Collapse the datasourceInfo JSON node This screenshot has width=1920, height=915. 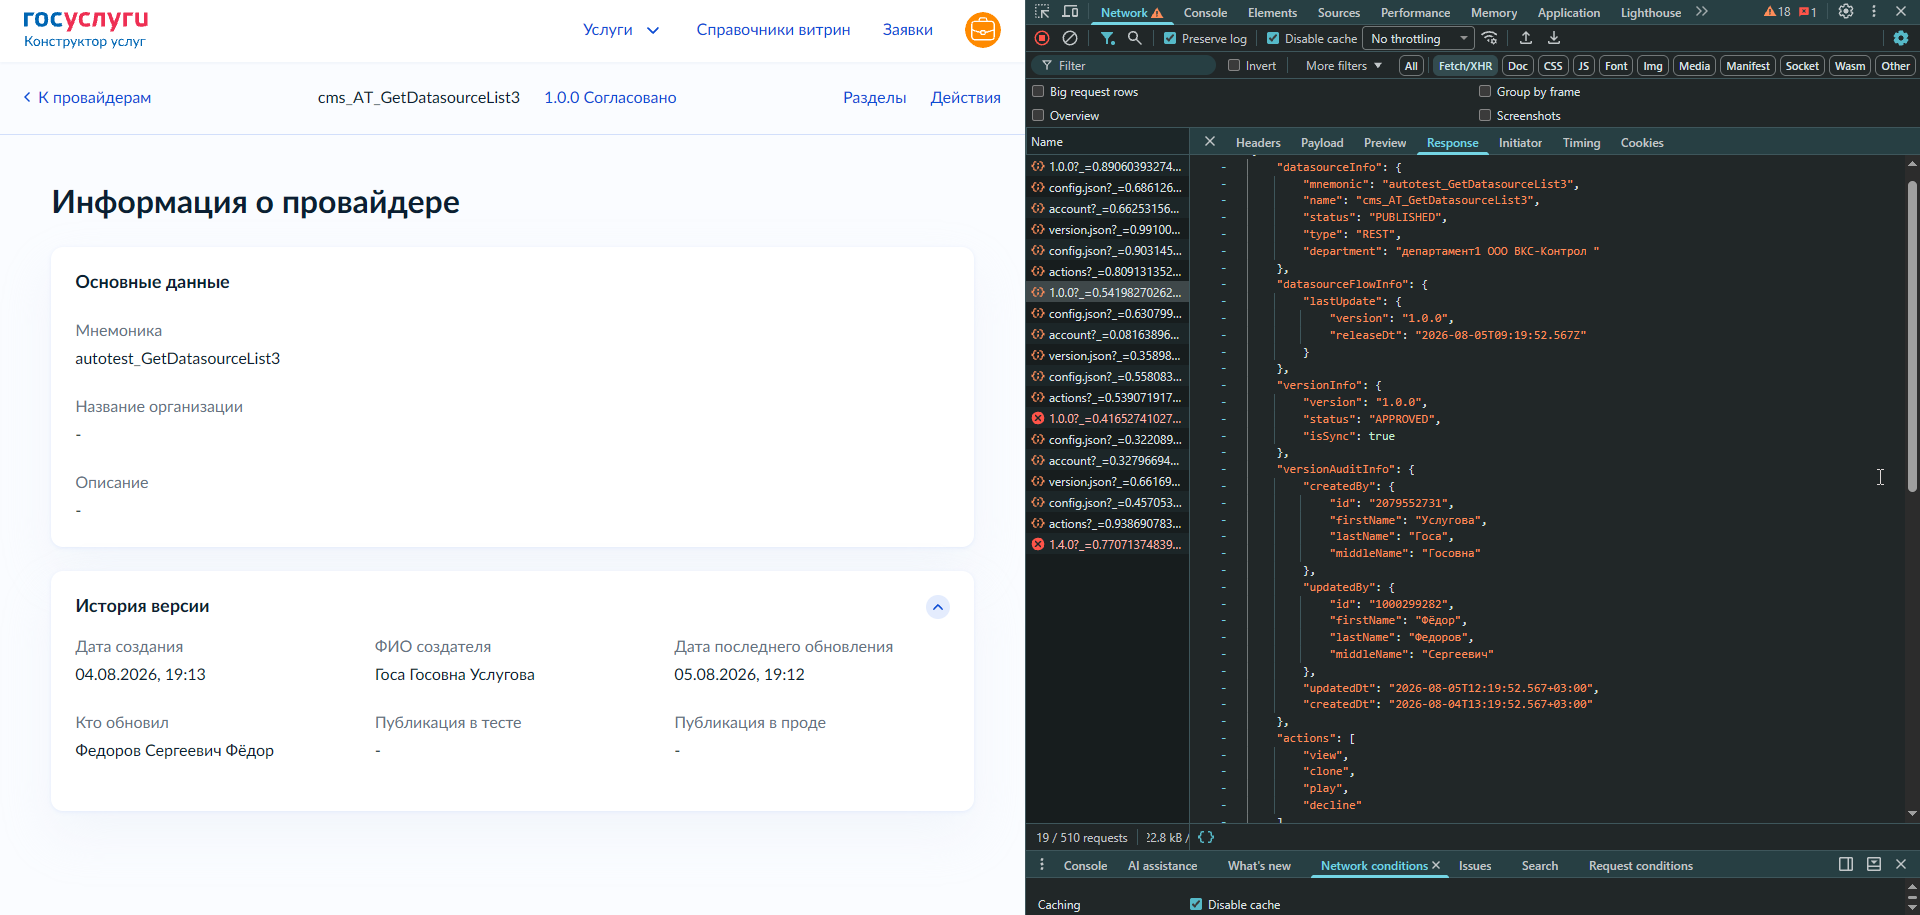pos(1223,167)
